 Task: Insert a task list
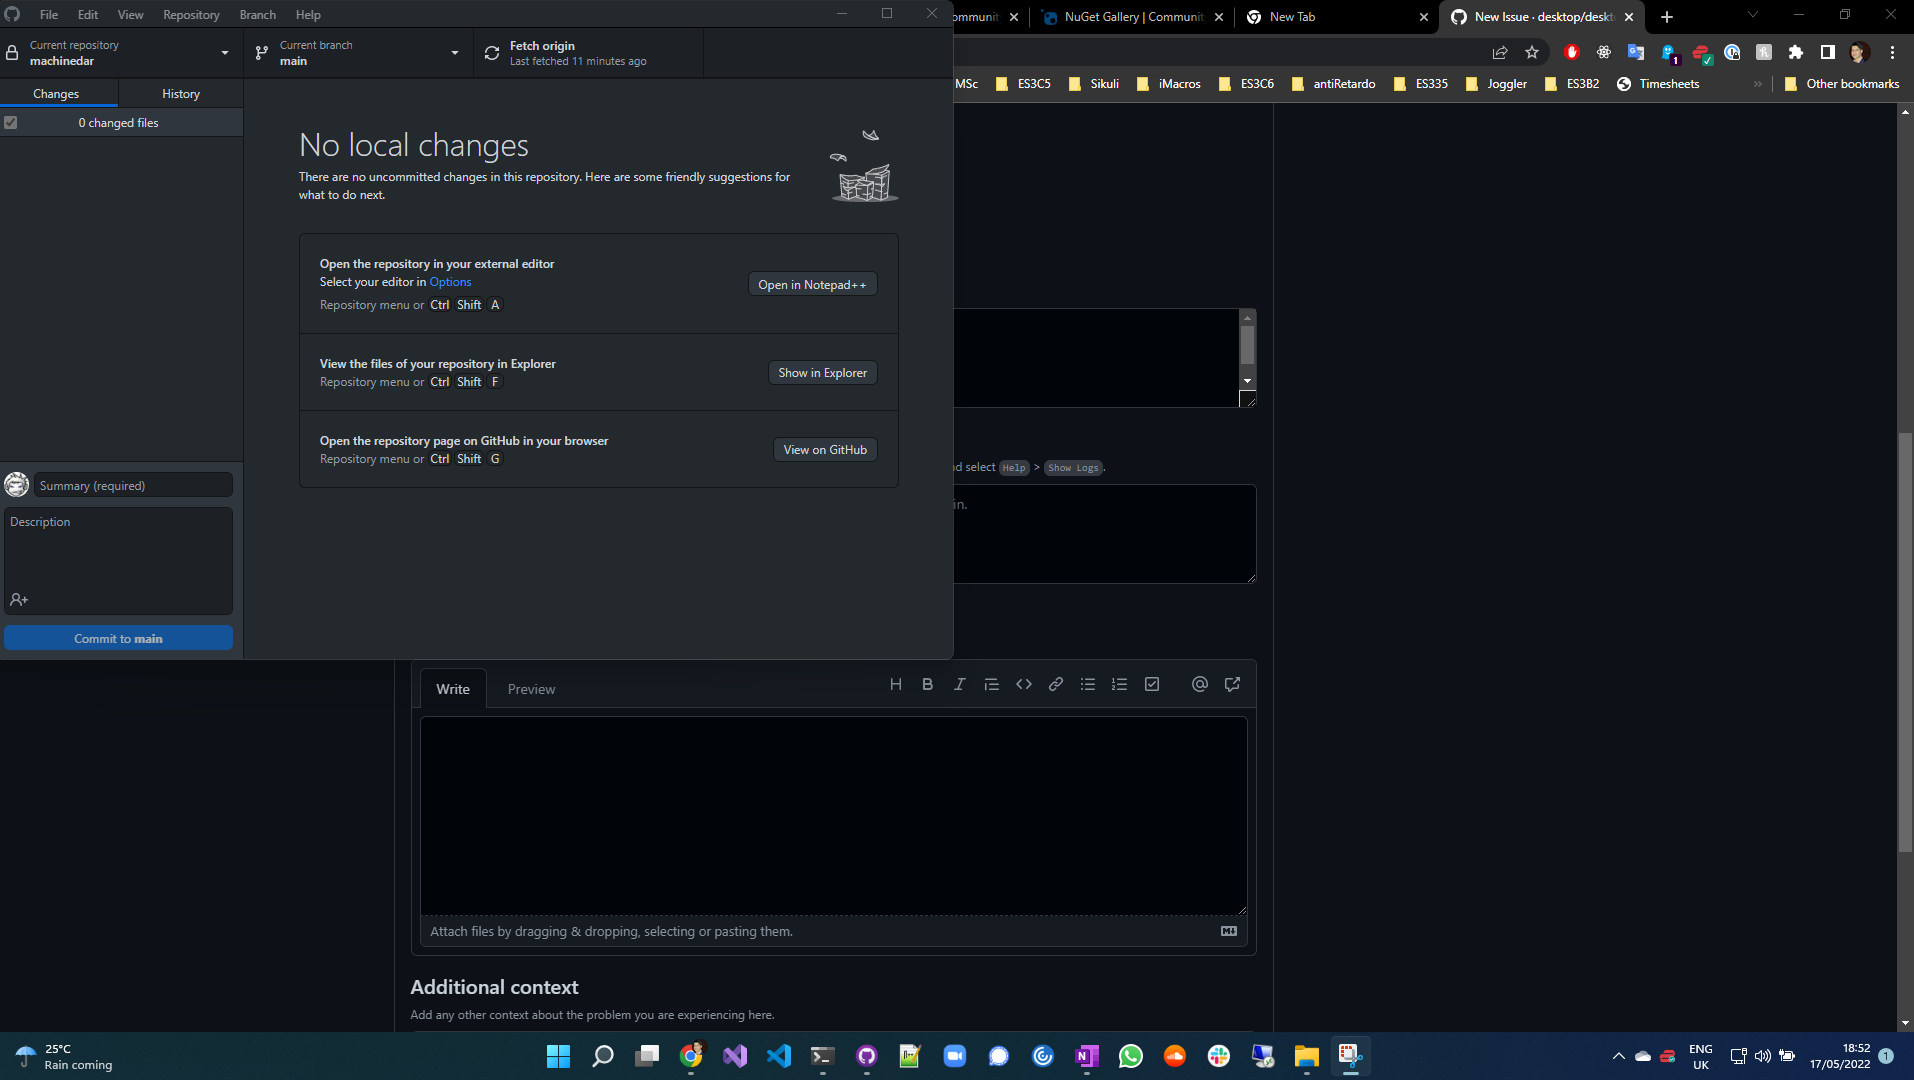1151,684
